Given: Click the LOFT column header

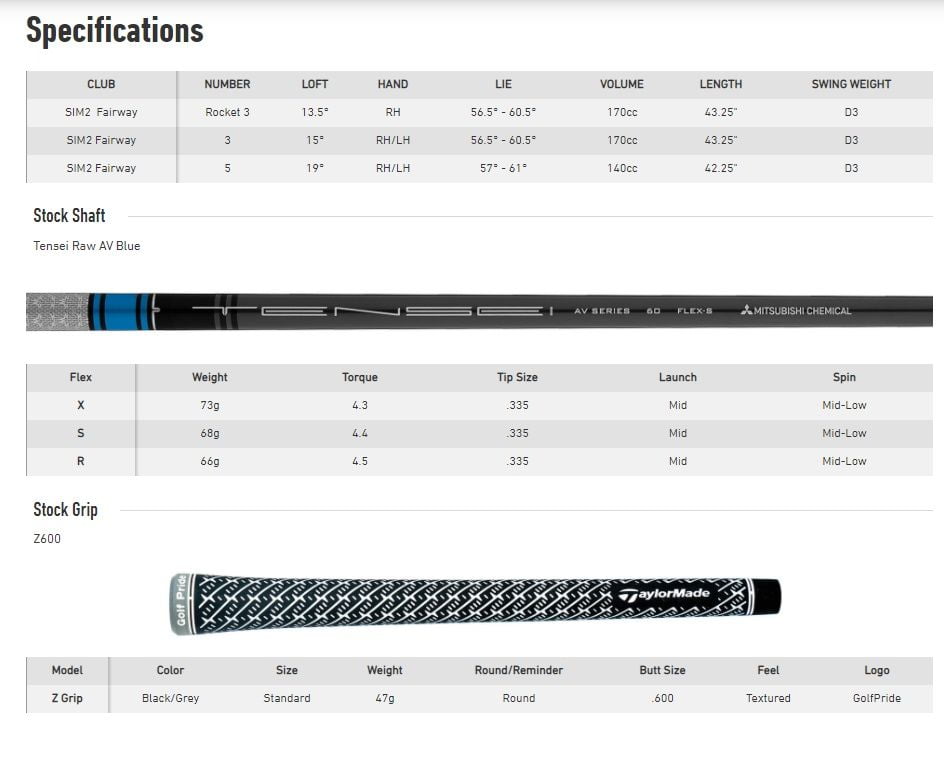Looking at the screenshot, I should coord(314,84).
